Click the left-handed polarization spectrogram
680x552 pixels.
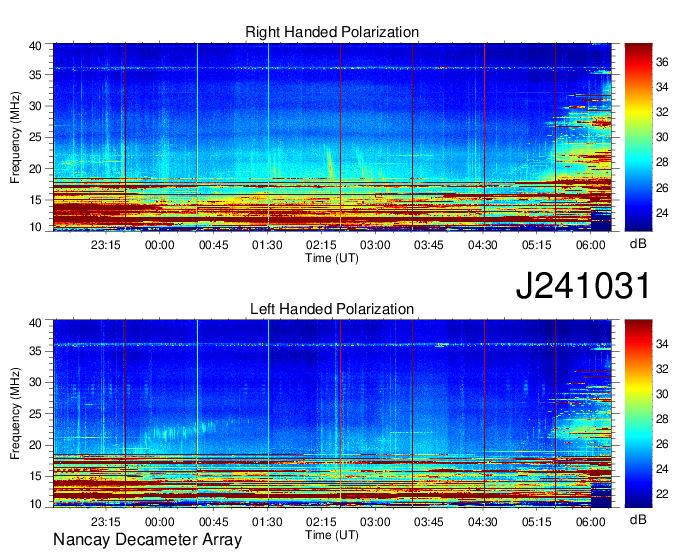pyautogui.click(x=332, y=414)
